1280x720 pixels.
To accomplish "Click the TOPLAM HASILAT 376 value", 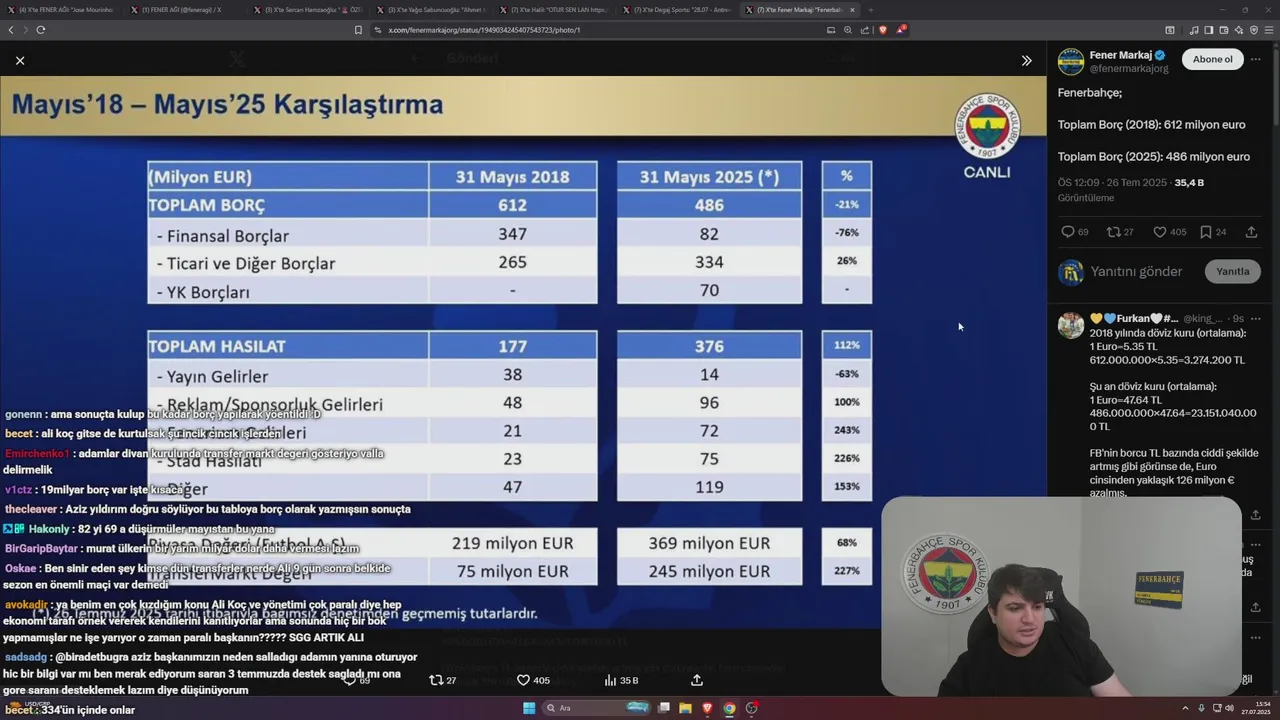I will 709,345.
